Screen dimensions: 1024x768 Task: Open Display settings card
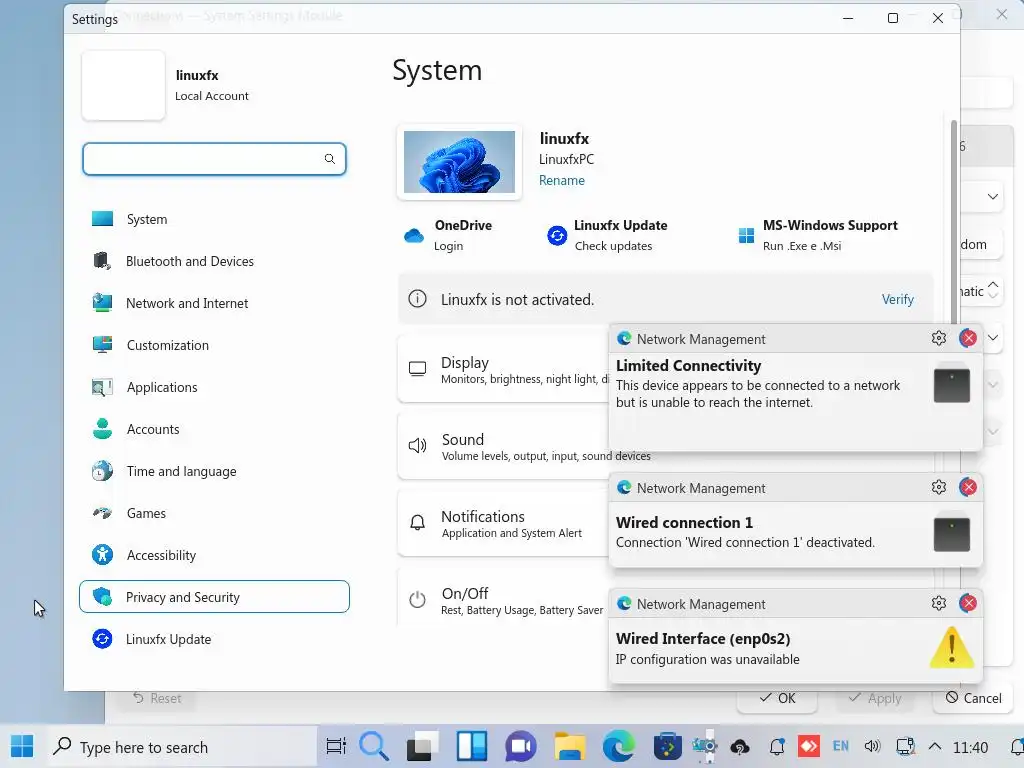pyautogui.click(x=504, y=370)
